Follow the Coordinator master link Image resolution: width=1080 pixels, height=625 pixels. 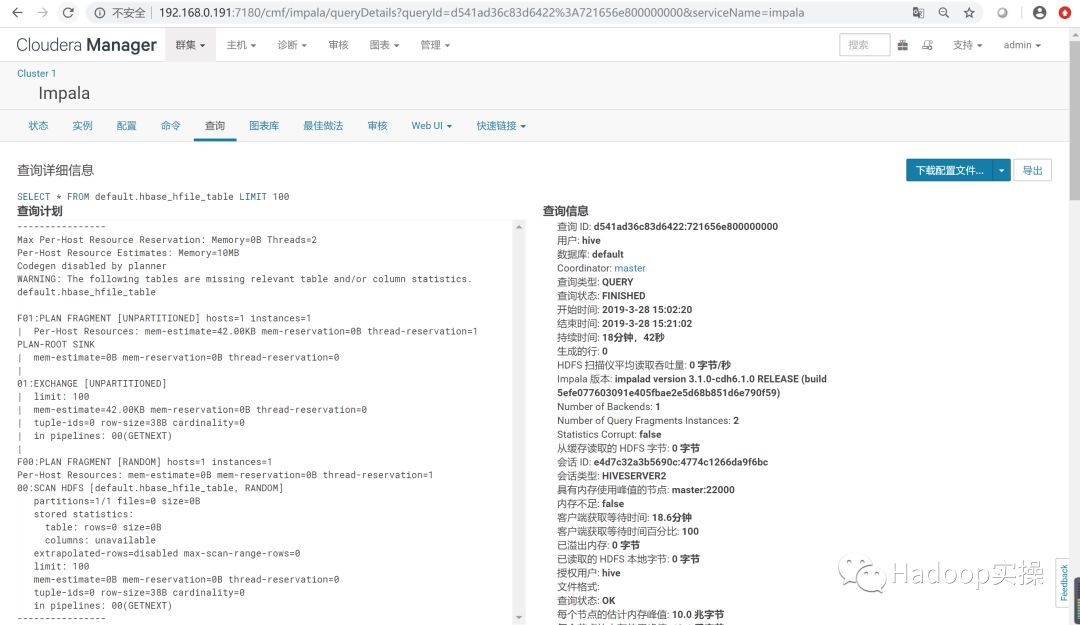[x=630, y=268]
